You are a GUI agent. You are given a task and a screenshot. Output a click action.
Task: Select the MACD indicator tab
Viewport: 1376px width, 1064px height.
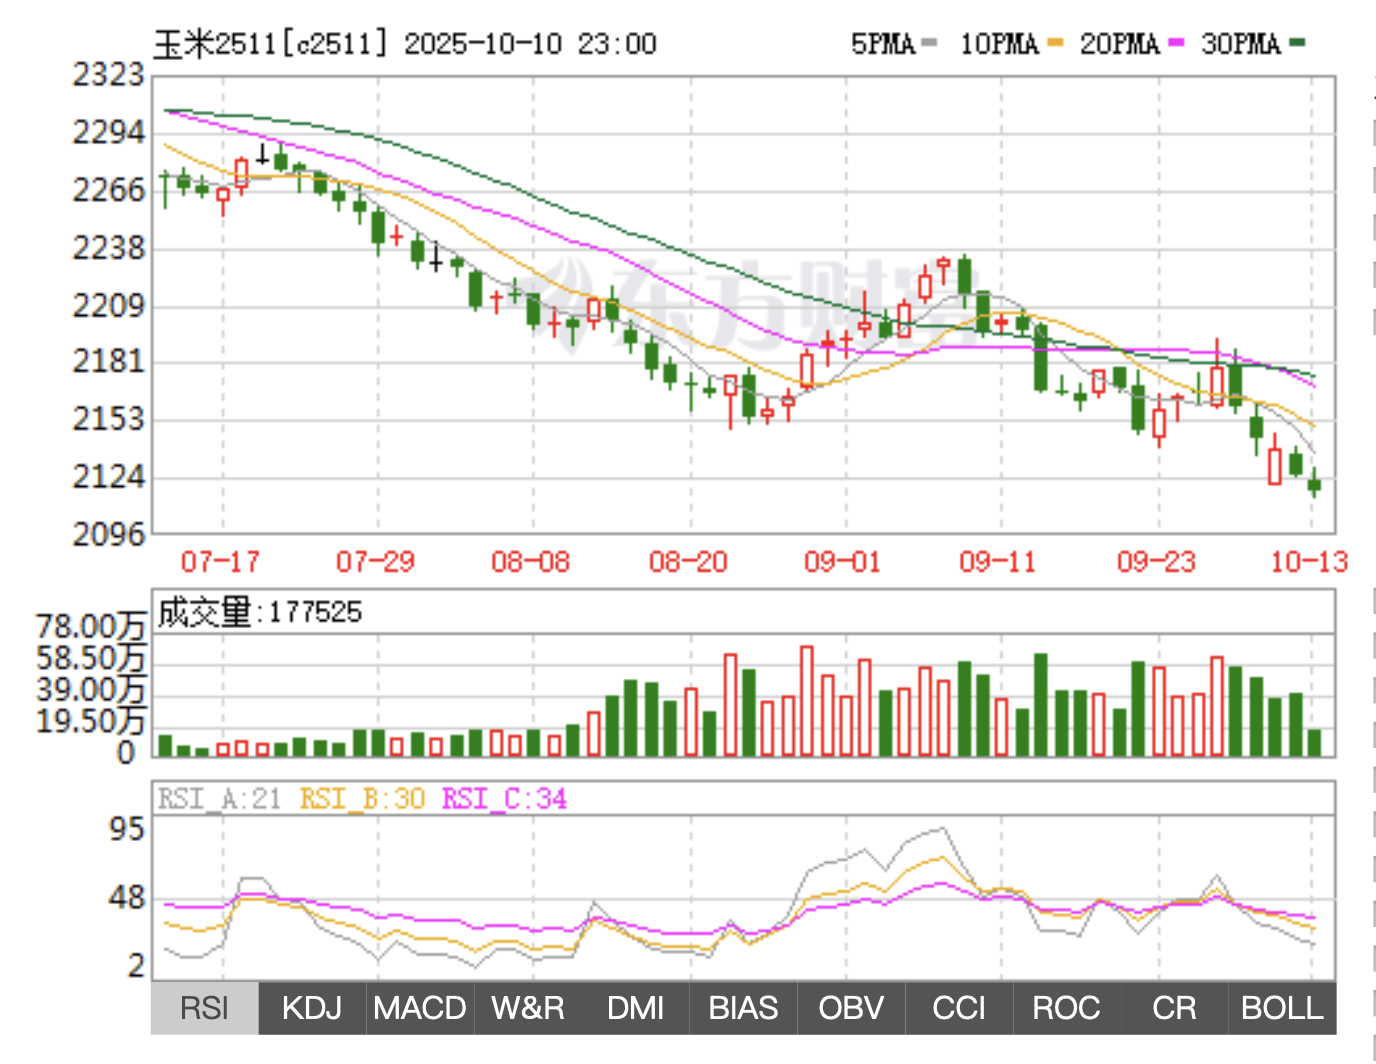pos(420,1008)
